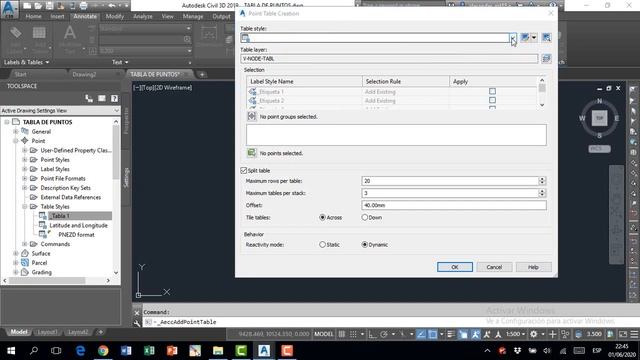Viewport: 640px width, 360px height.
Task: Click the status bar customization menu icon
Action: [x=634, y=334]
